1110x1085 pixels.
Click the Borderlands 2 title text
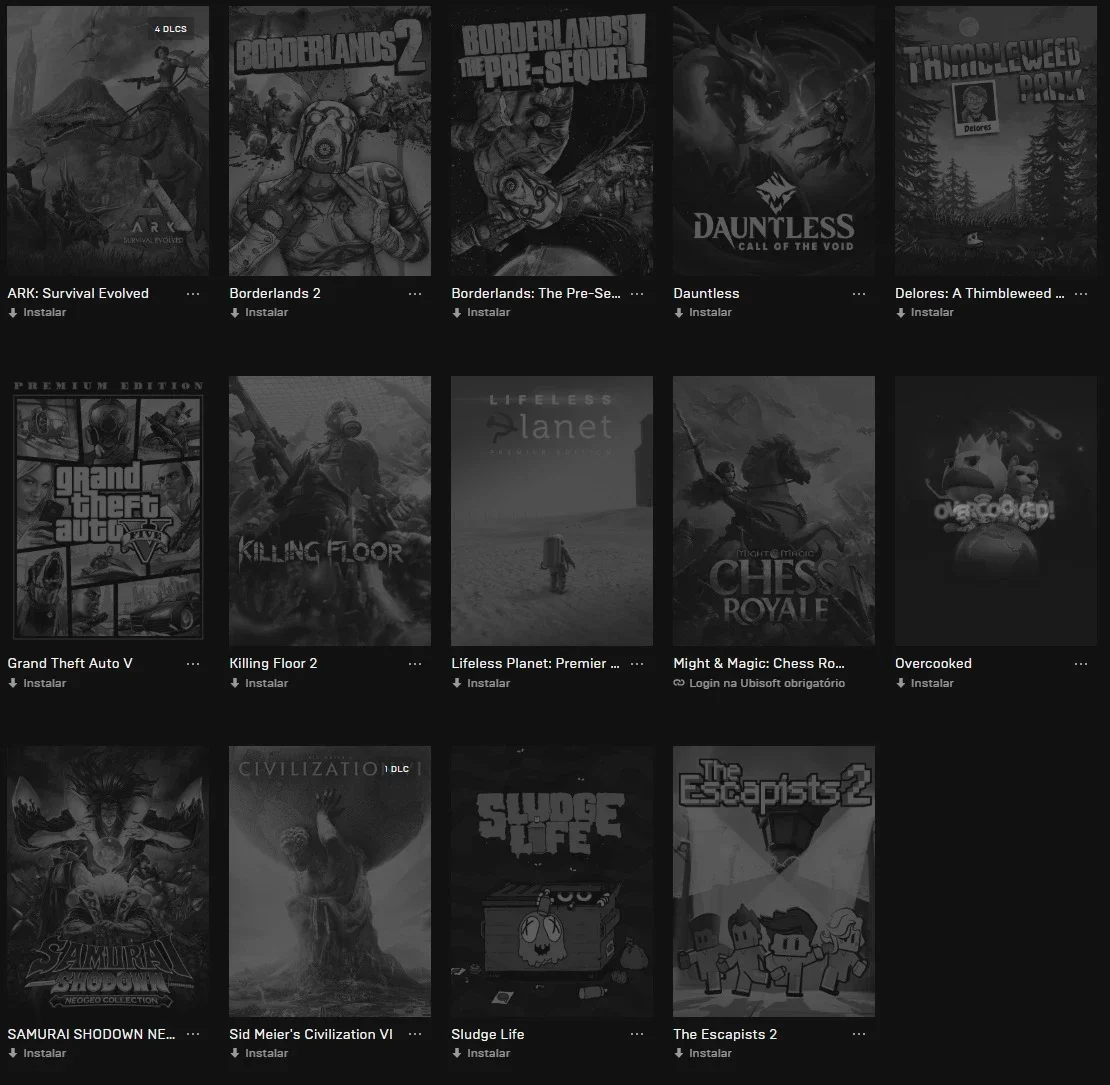click(x=275, y=293)
